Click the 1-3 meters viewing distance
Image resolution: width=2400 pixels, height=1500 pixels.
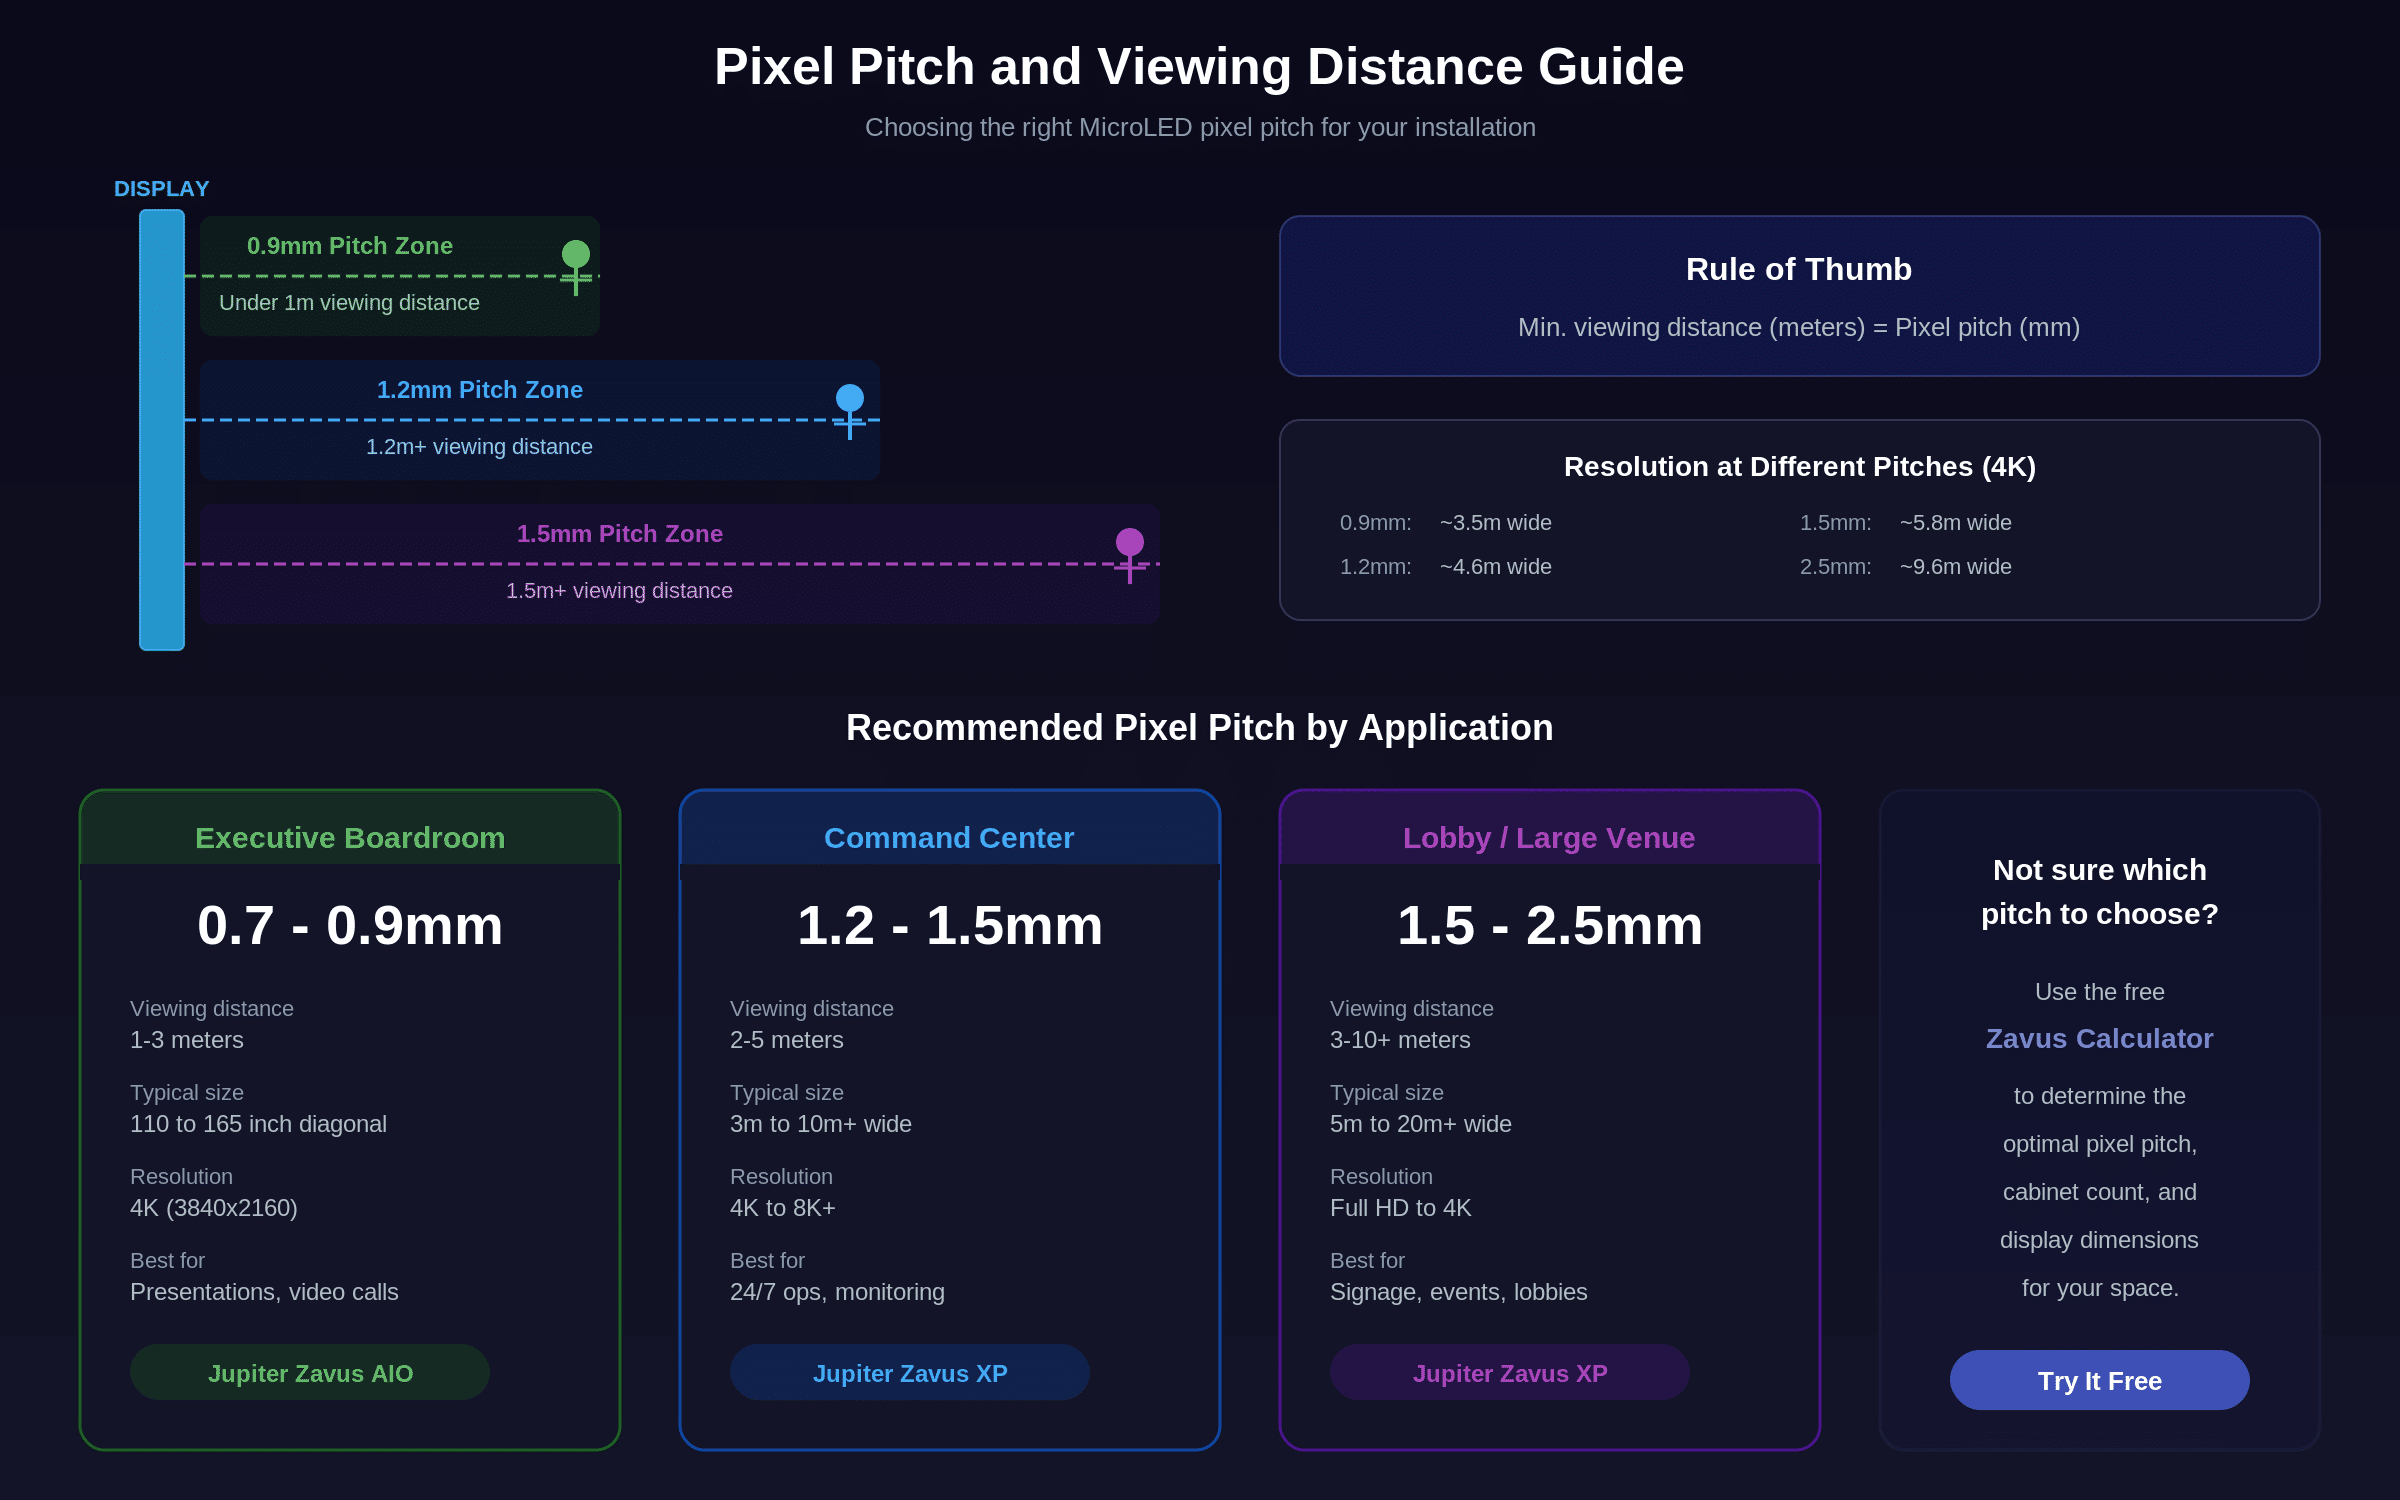tap(187, 1040)
